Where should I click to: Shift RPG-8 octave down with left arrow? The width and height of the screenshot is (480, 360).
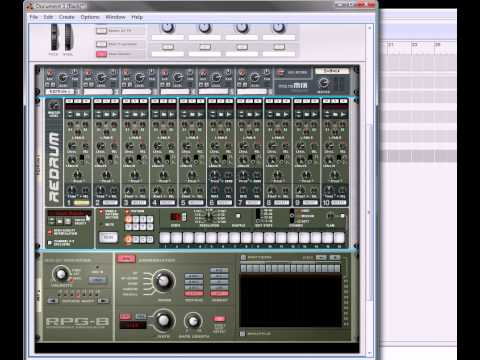tap(53, 301)
